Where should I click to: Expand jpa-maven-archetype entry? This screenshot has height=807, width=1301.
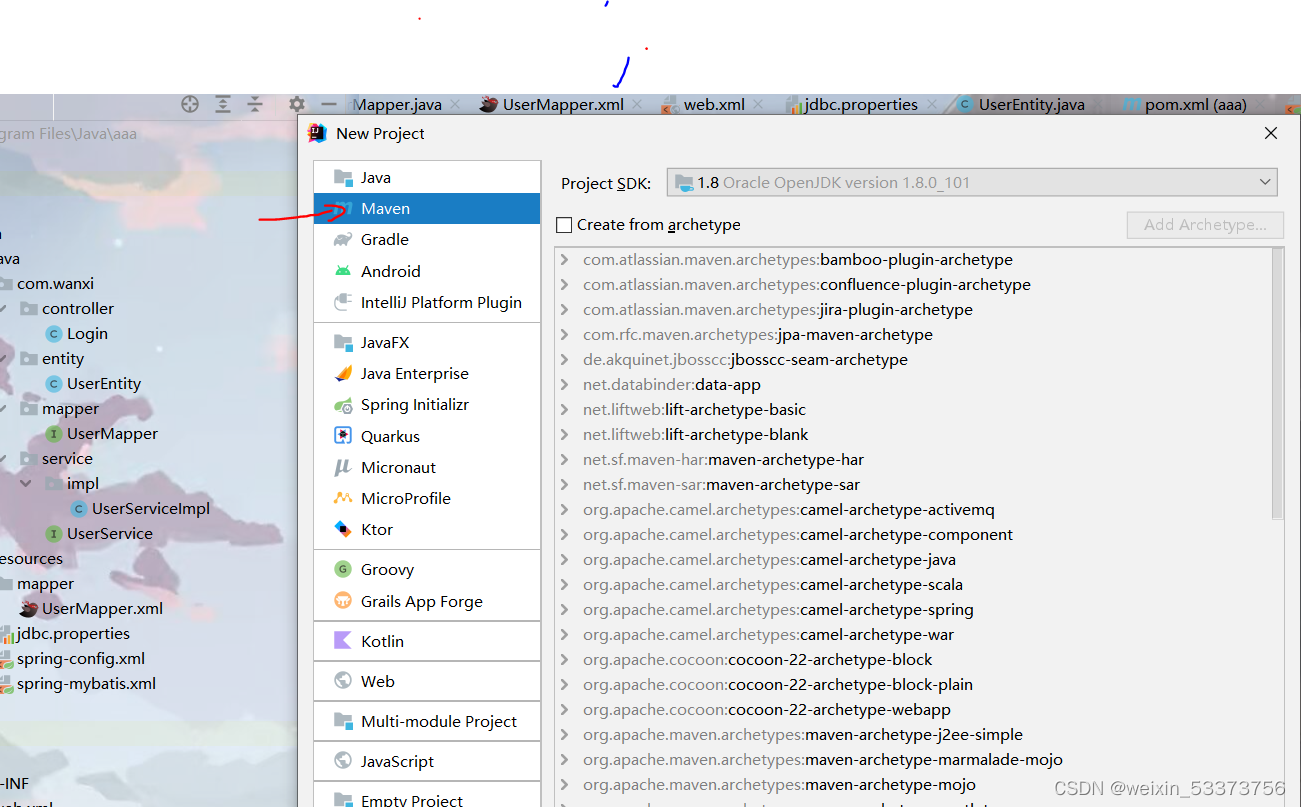pos(564,335)
